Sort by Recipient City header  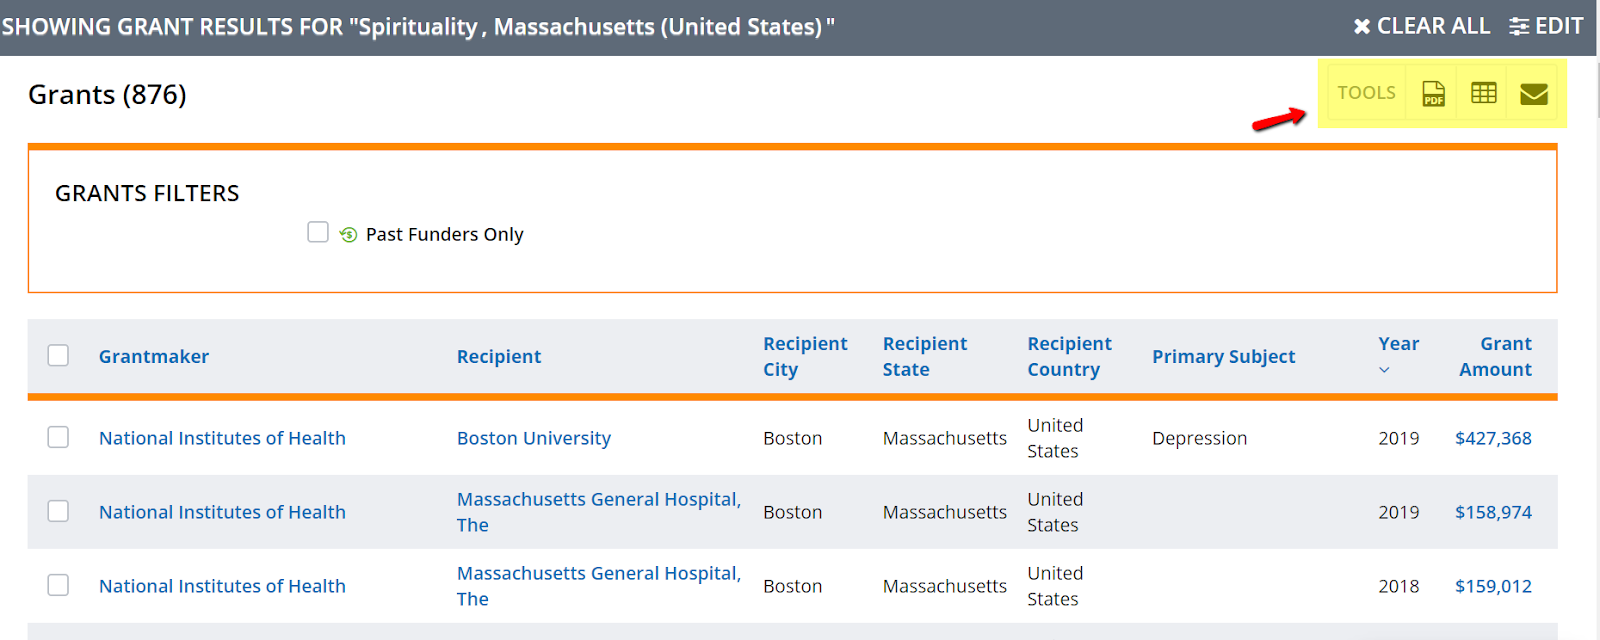(x=804, y=356)
